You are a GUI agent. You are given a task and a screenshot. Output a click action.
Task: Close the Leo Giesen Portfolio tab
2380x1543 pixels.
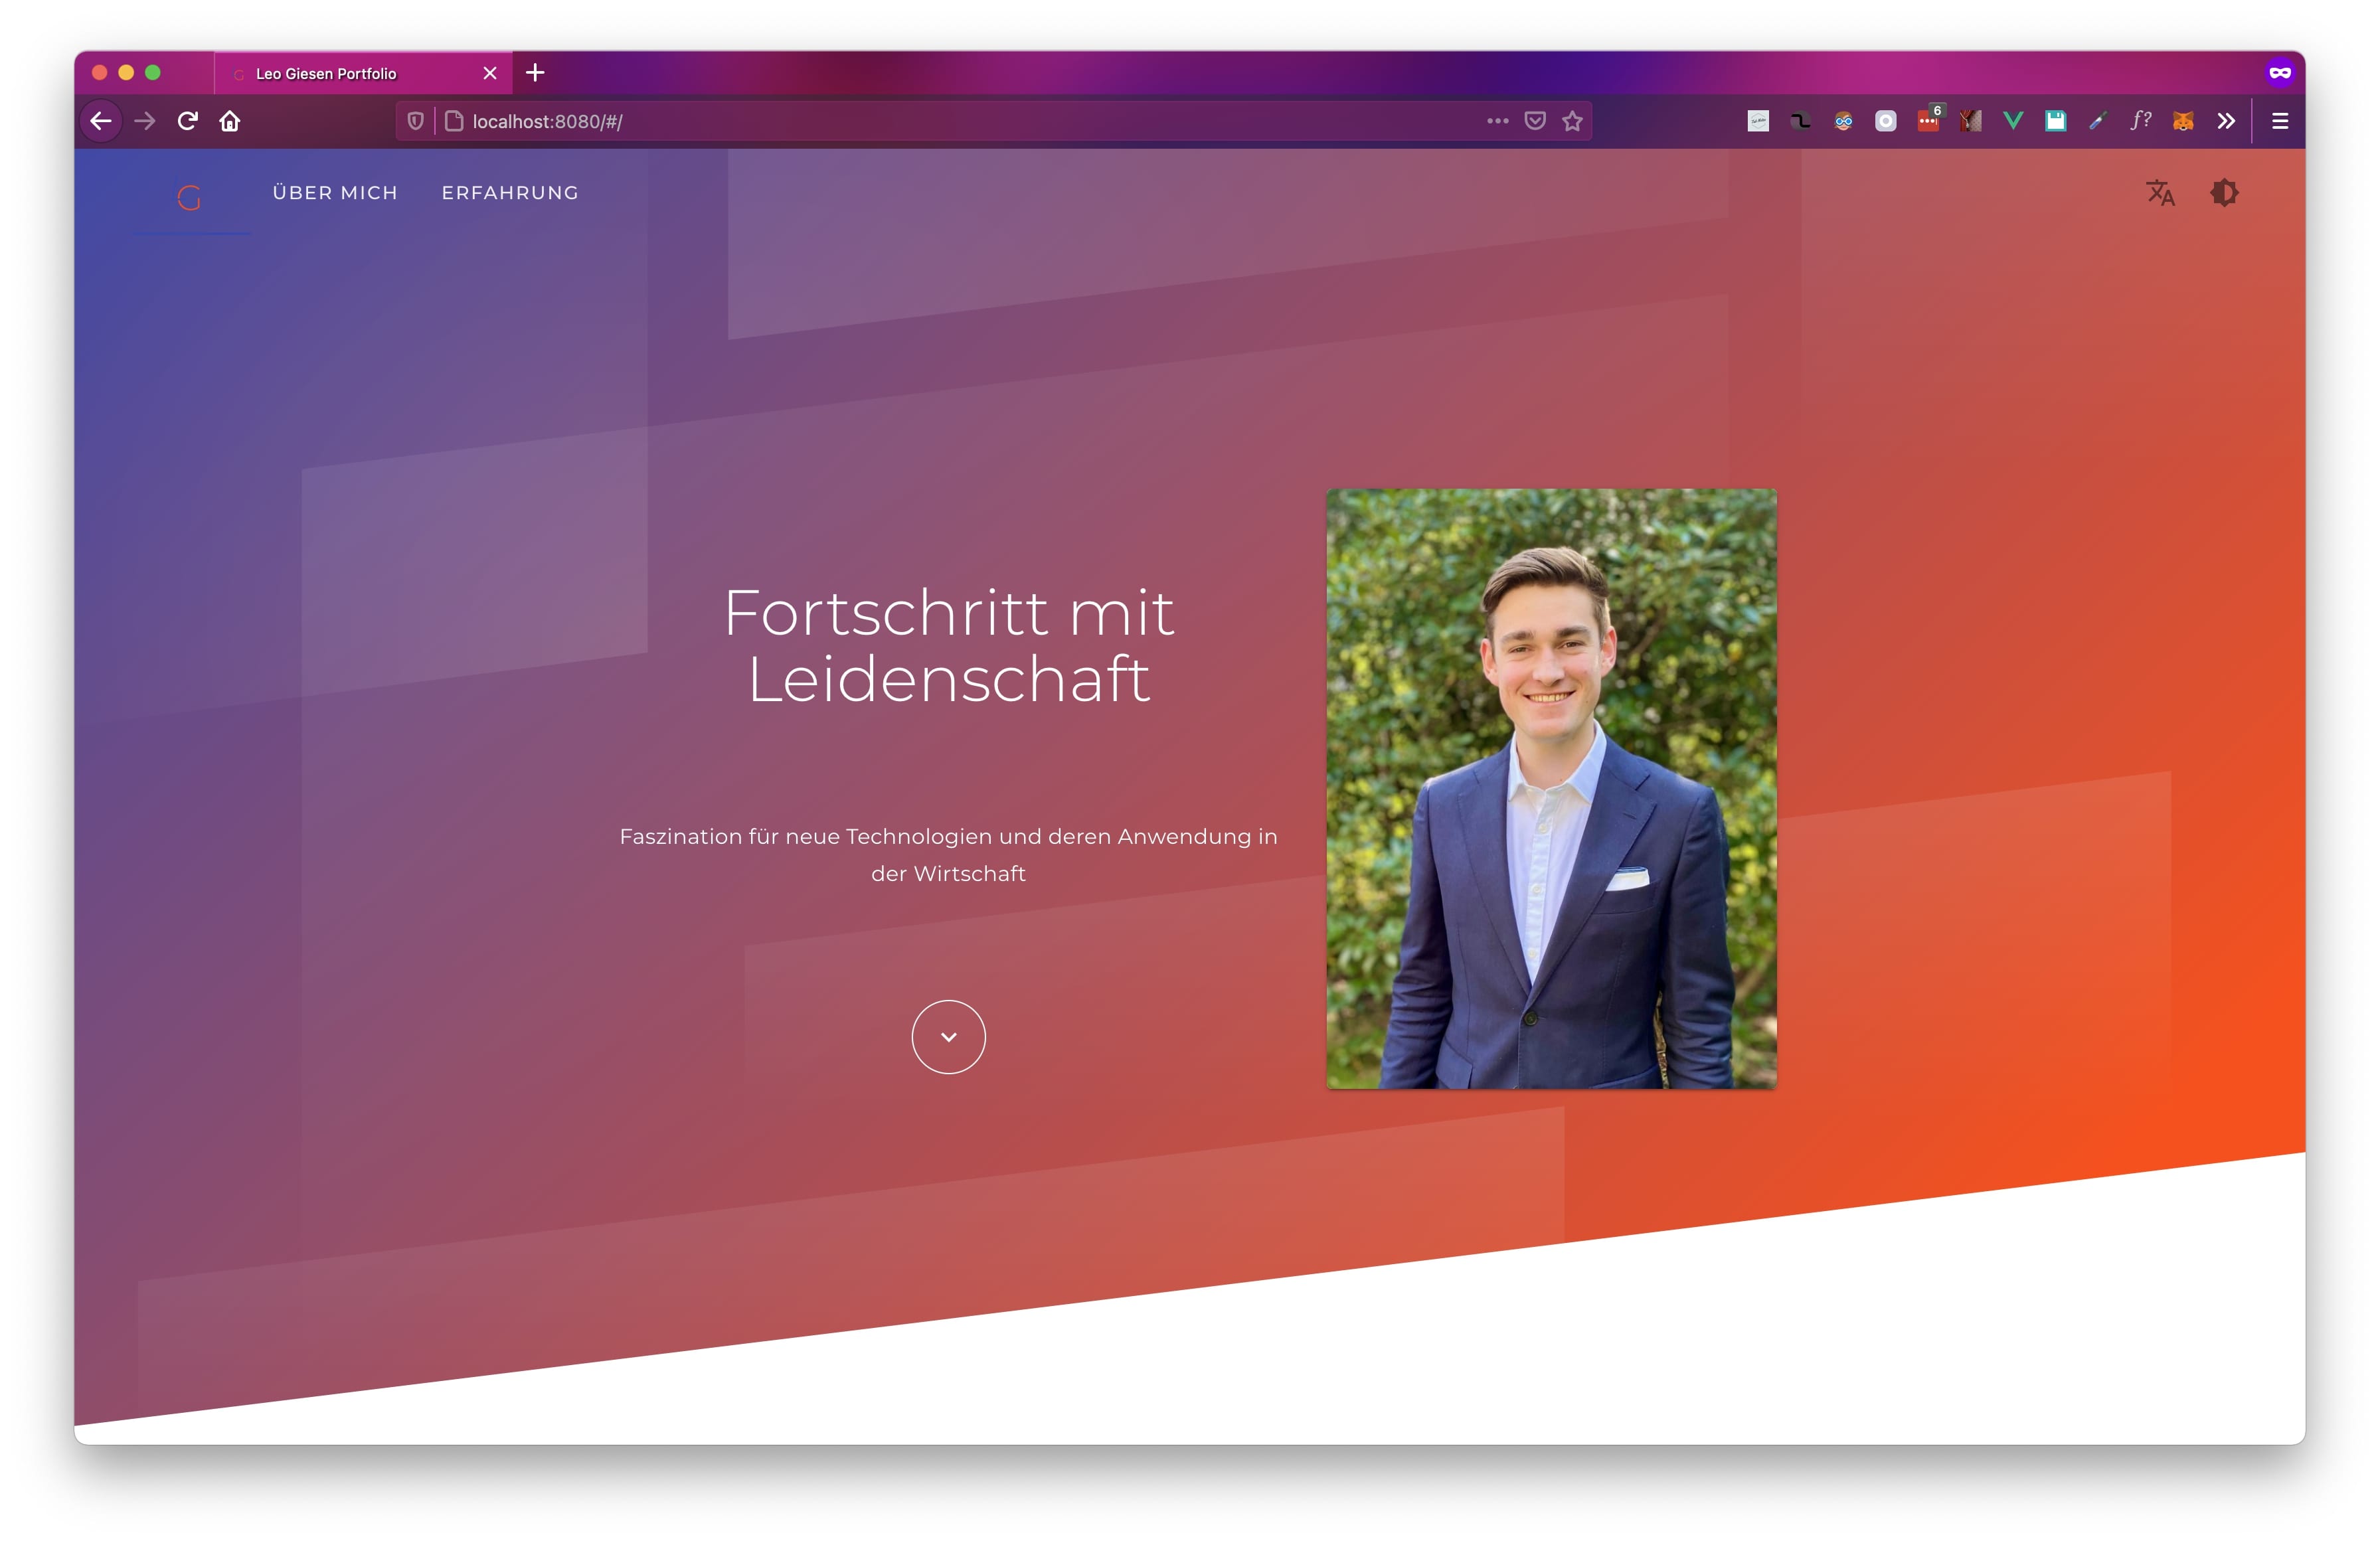pyautogui.click(x=490, y=73)
